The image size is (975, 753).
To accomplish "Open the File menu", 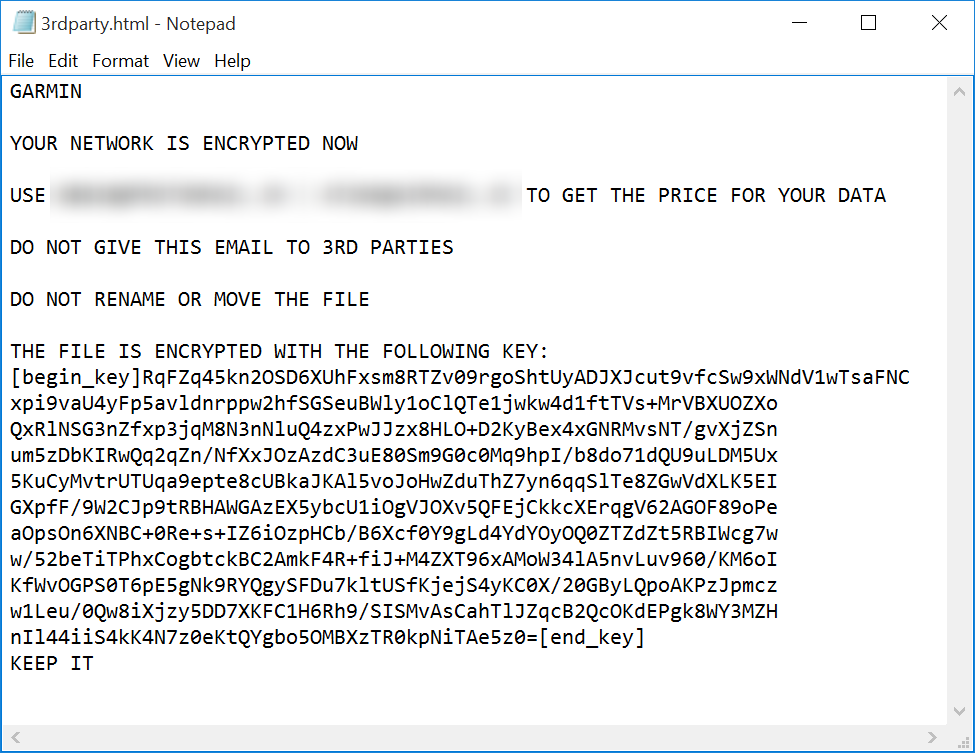I will point(21,61).
